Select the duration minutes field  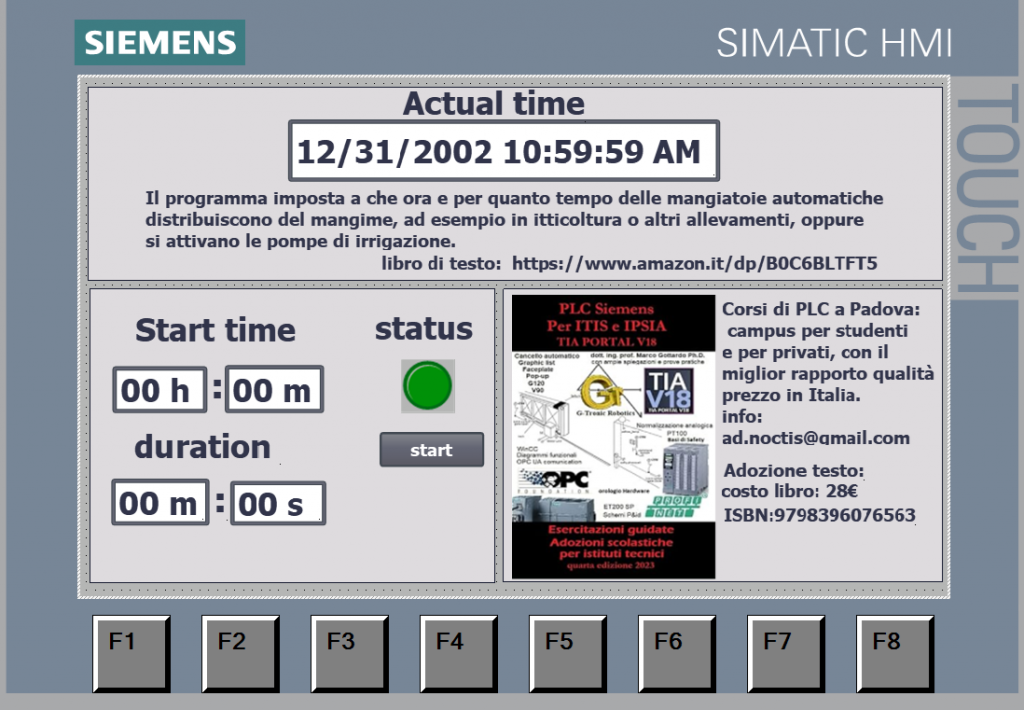tap(160, 503)
